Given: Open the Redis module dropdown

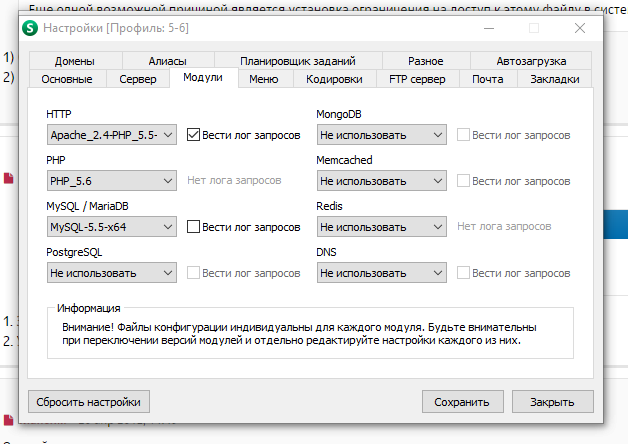Looking at the screenshot, I should point(382,227).
